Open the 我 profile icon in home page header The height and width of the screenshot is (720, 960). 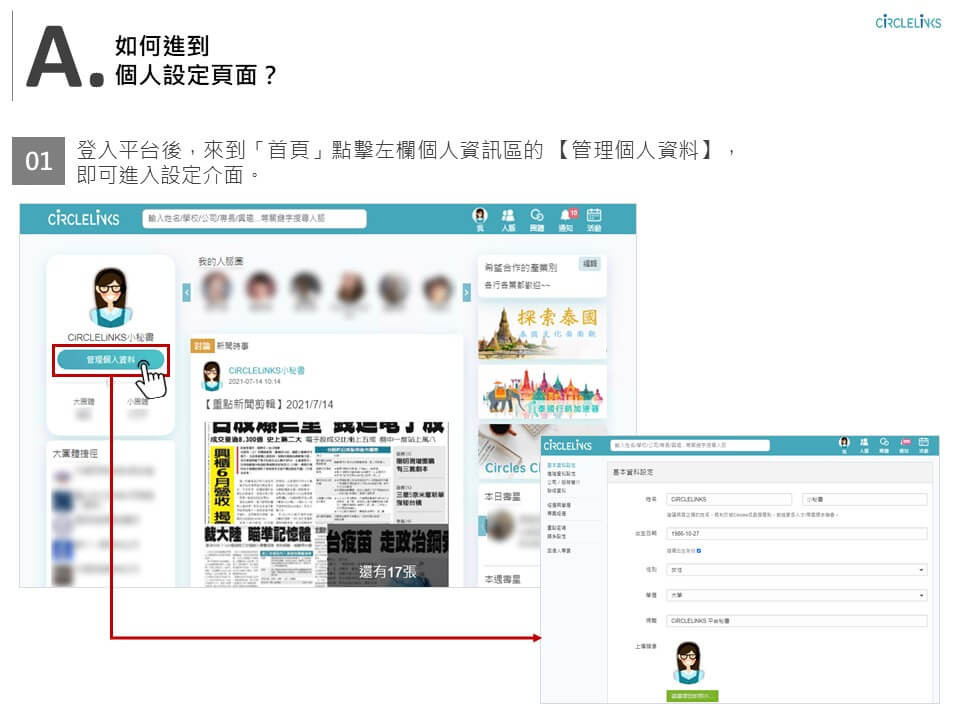[480, 219]
